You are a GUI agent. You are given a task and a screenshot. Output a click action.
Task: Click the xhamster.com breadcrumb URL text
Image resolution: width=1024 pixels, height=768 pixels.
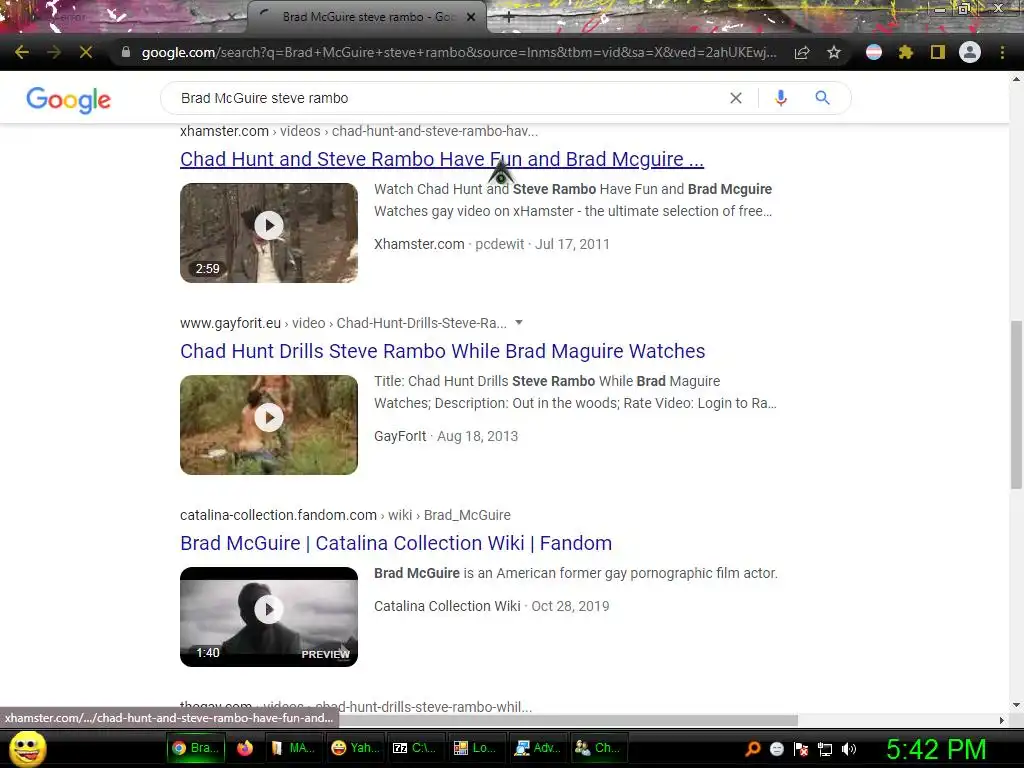click(359, 131)
